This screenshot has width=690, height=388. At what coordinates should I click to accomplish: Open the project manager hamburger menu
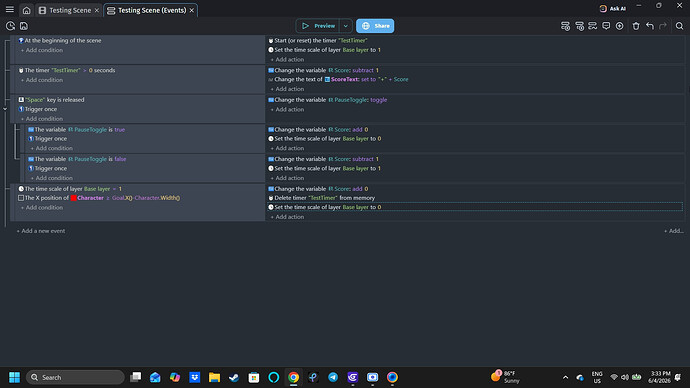(x=10, y=10)
